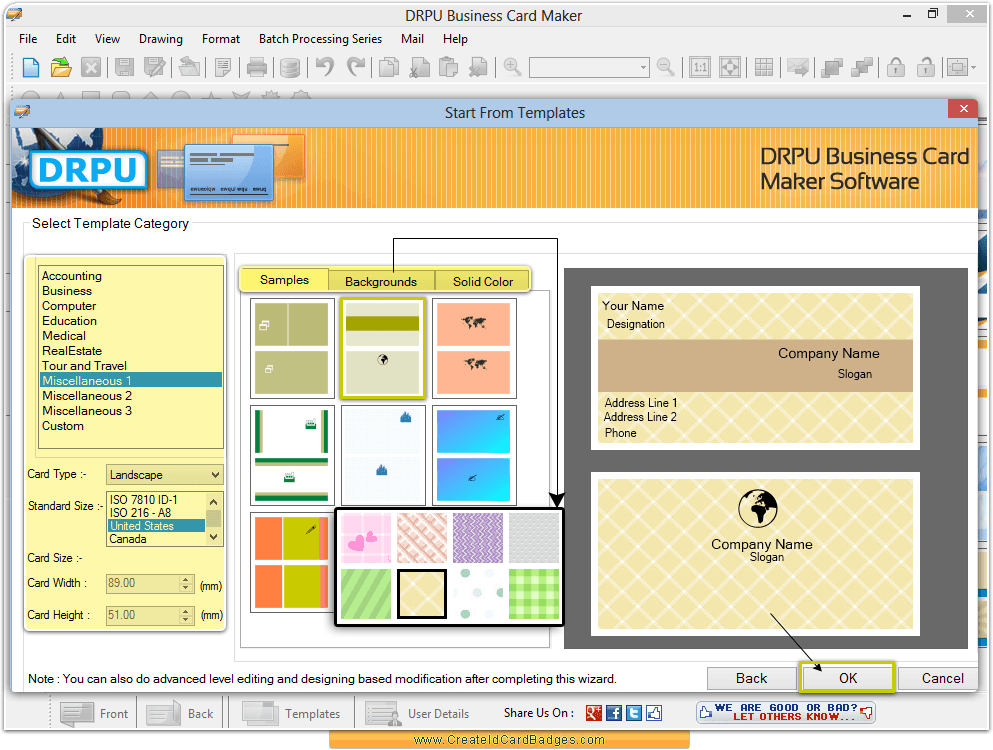Click the Copy icon in toolbar
The height and width of the screenshot is (750, 993).
(389, 67)
